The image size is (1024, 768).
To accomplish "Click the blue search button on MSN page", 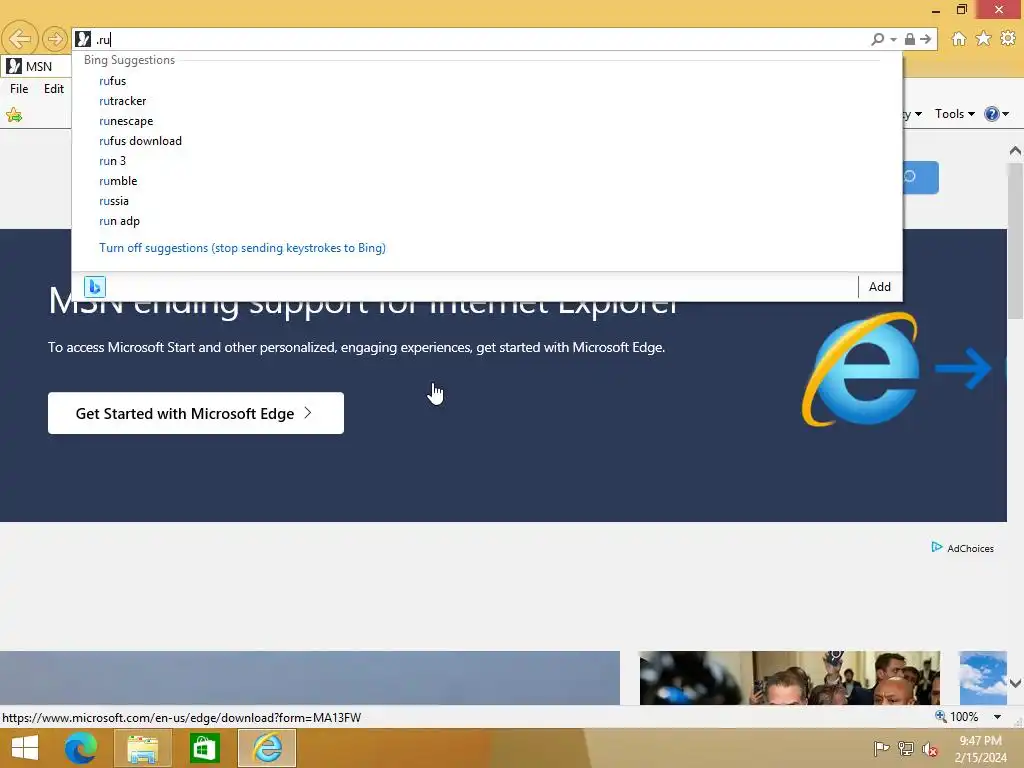I will tap(921, 177).
